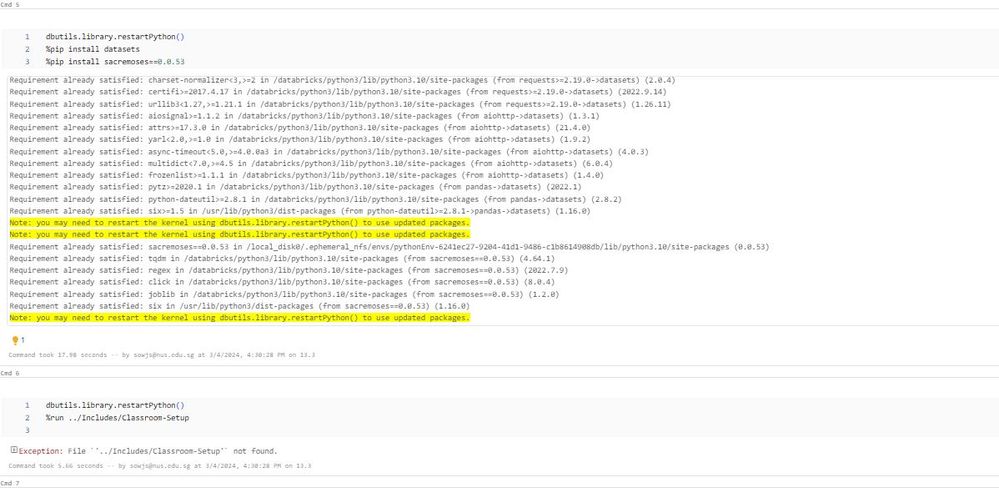
Task: Place cursor on '%pip install datasets' line
Action: (x=93, y=49)
